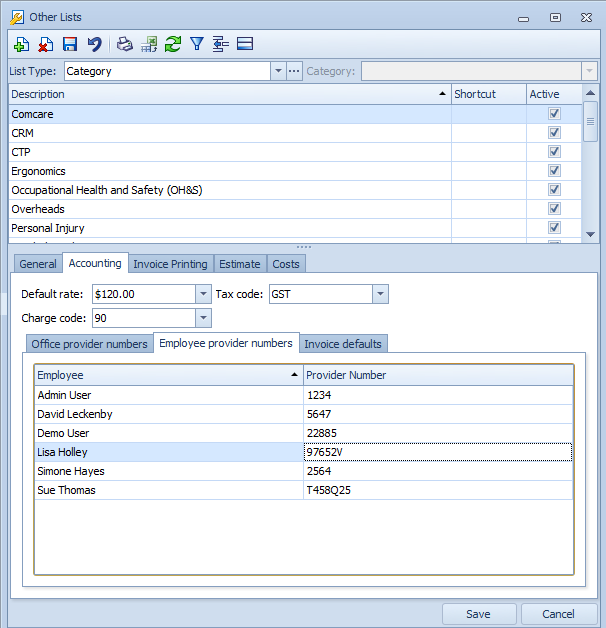Click the delete record icon

[46, 44]
